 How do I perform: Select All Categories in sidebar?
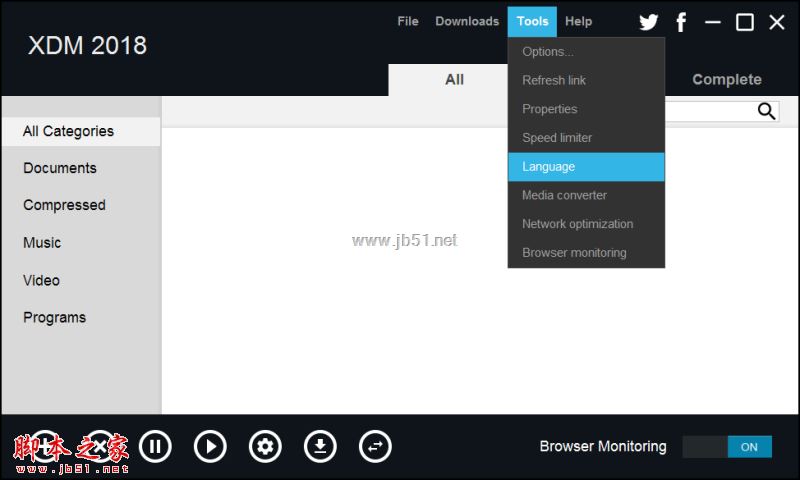(x=81, y=132)
